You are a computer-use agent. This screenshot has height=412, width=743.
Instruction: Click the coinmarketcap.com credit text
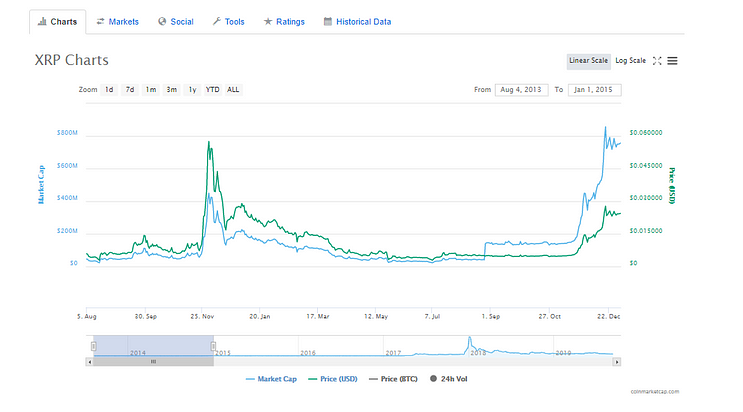(655, 392)
